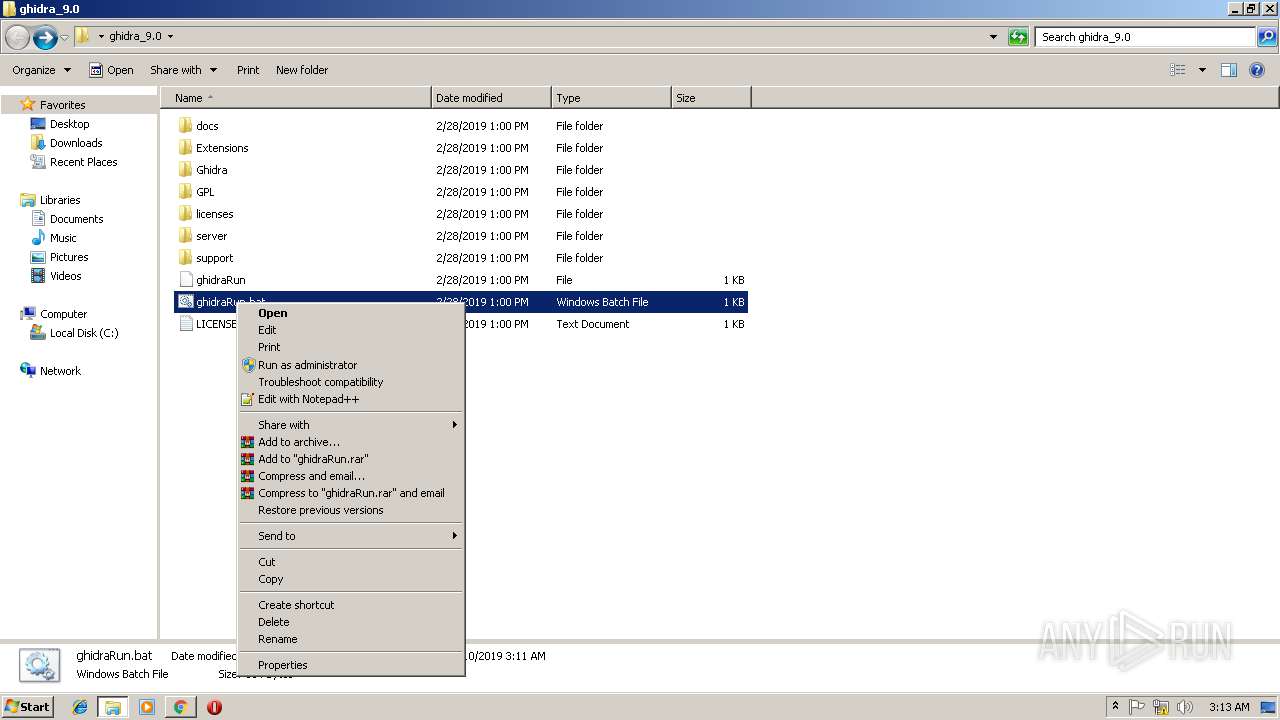
Task: Expand the Share with submenu arrow
Action: 454,425
